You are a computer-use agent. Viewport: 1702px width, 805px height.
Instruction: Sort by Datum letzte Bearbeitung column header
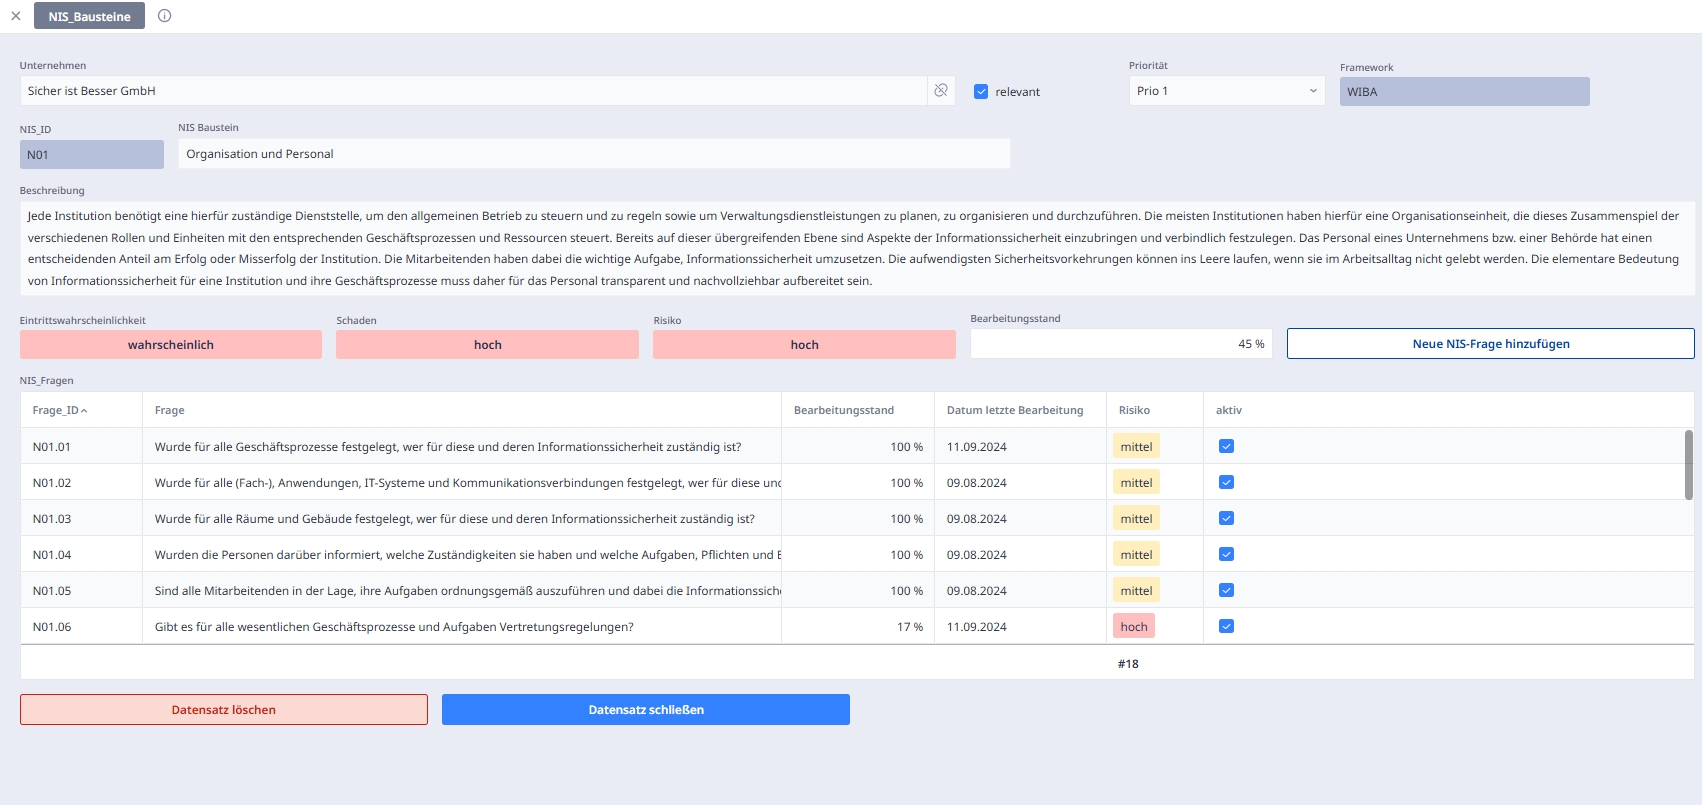point(1014,411)
